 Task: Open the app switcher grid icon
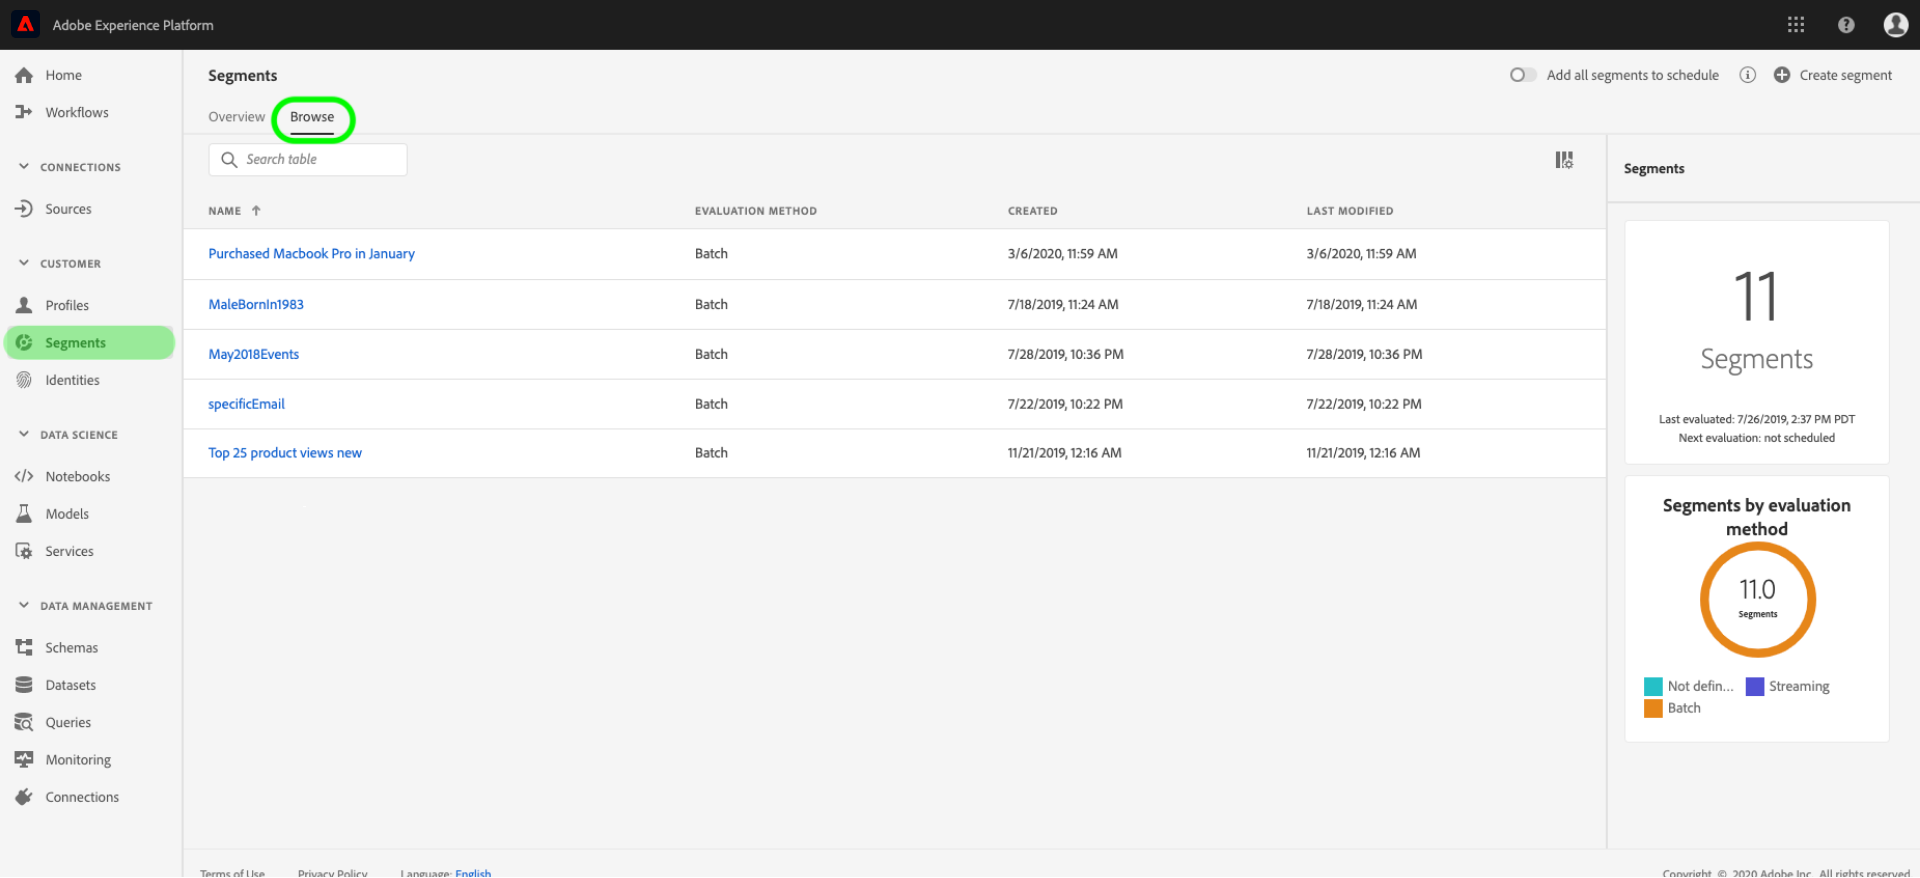click(1796, 25)
